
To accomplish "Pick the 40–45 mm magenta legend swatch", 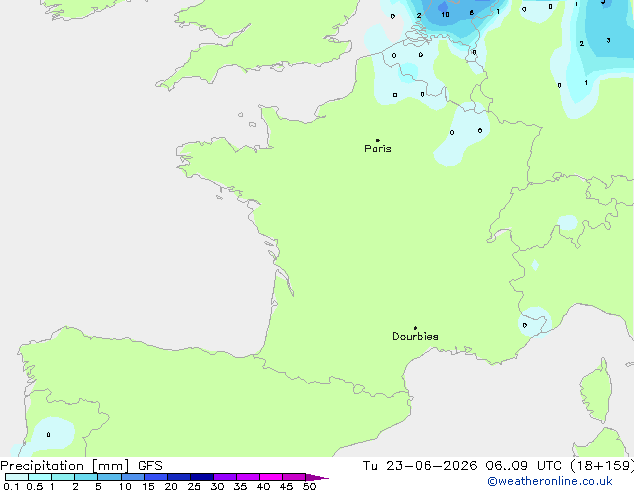I will [271, 477].
